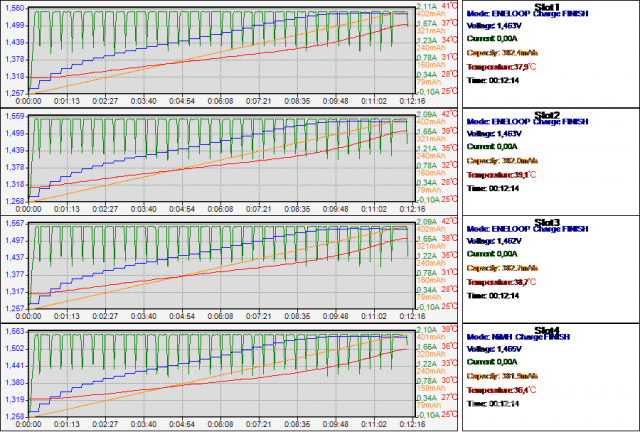Viewport: 640px width, 432px height.
Task: Click the Slot4 heading in the info panel
Action: coord(547,330)
